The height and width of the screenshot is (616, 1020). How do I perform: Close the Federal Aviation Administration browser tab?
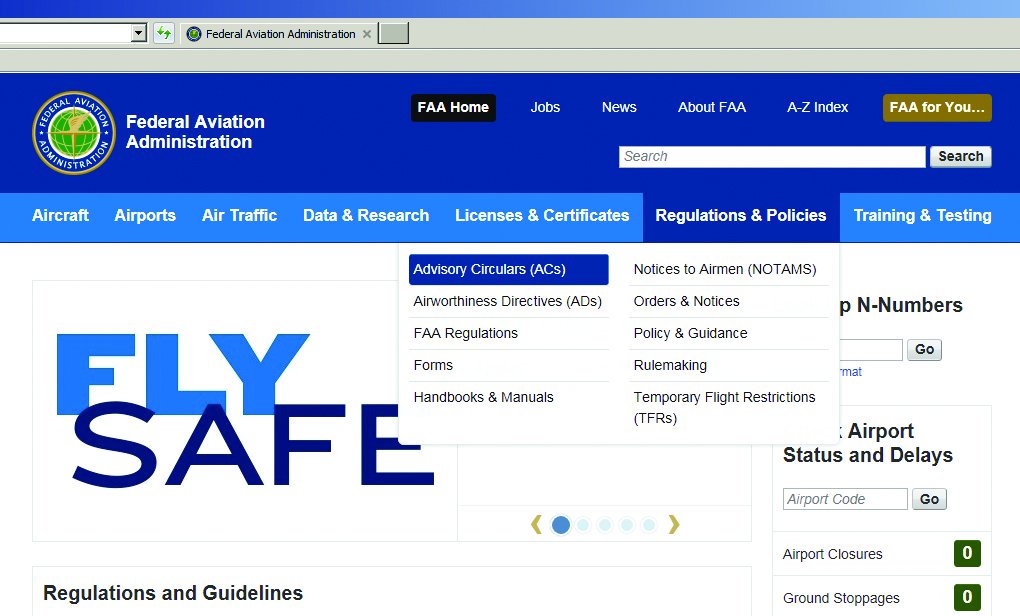tap(367, 34)
